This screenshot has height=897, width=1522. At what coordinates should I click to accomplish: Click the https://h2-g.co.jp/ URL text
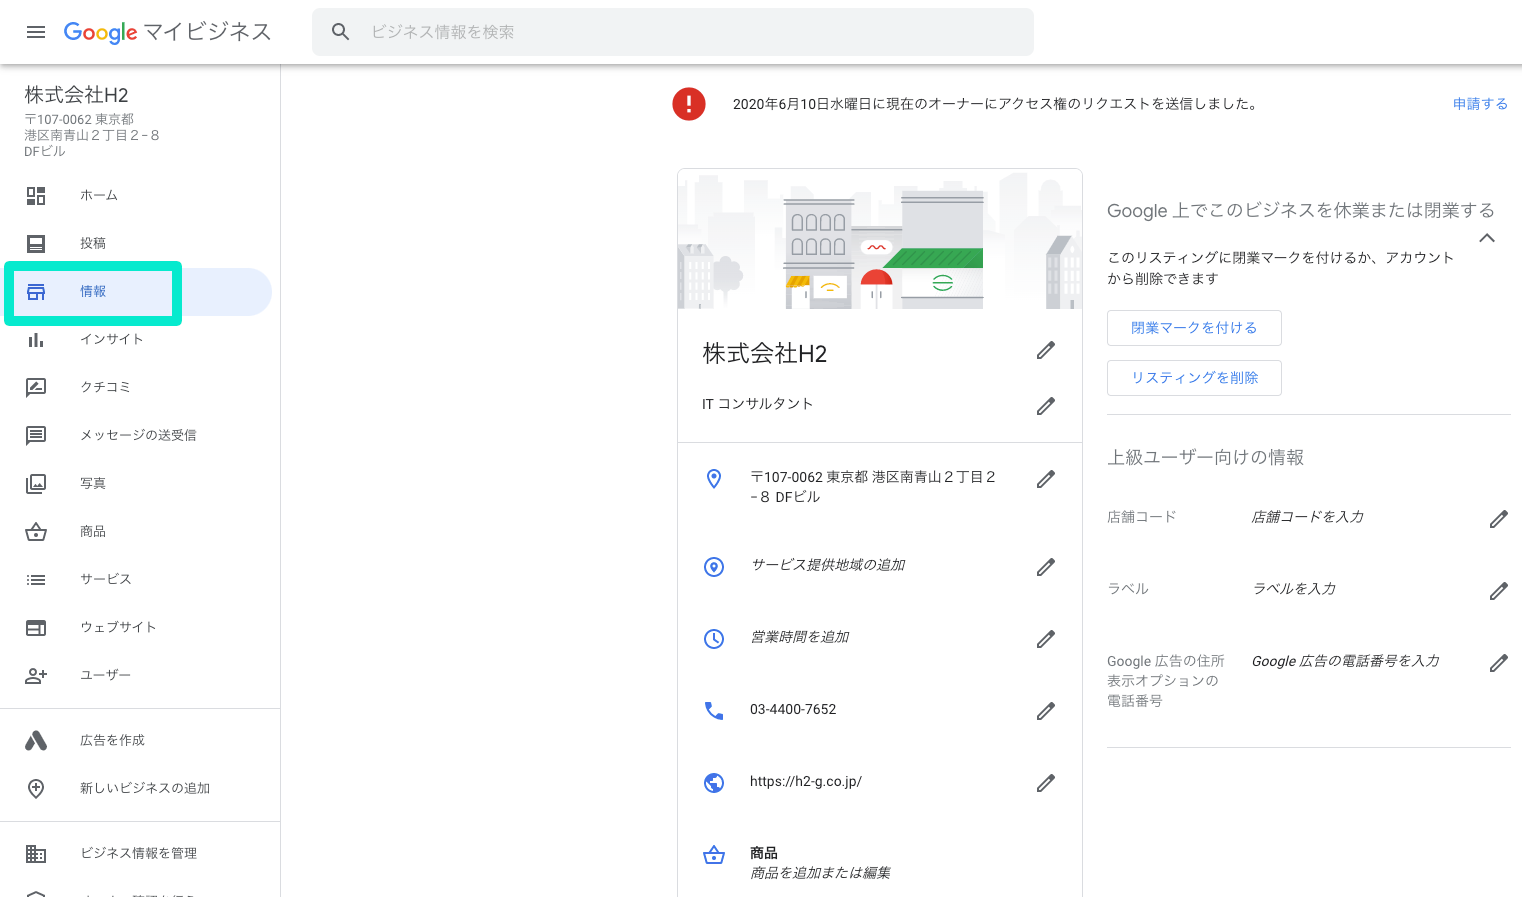click(x=806, y=781)
